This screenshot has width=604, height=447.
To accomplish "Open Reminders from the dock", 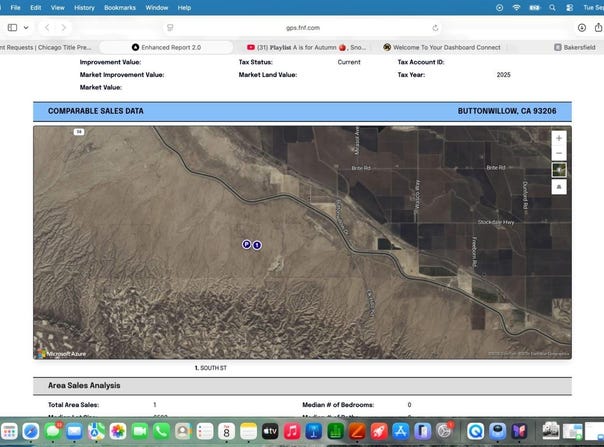I will pyautogui.click(x=205, y=431).
